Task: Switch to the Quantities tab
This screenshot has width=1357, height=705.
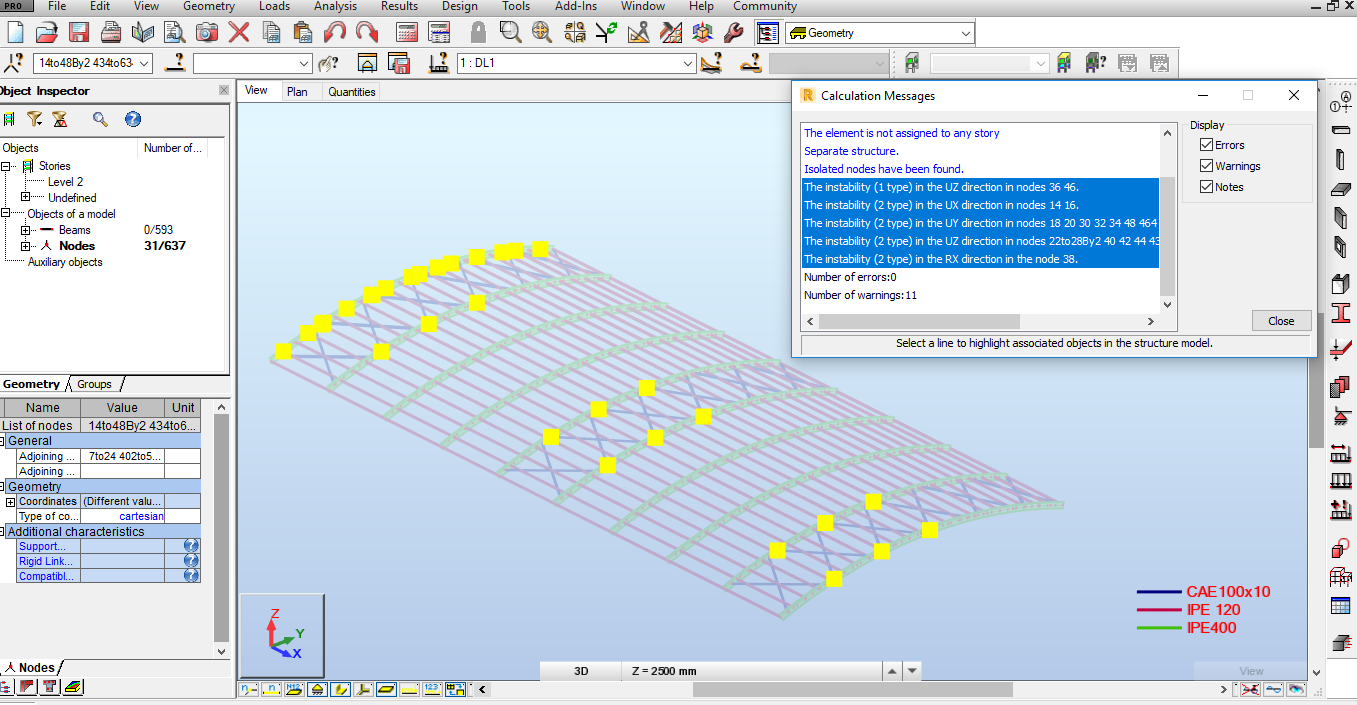Action: tap(352, 91)
